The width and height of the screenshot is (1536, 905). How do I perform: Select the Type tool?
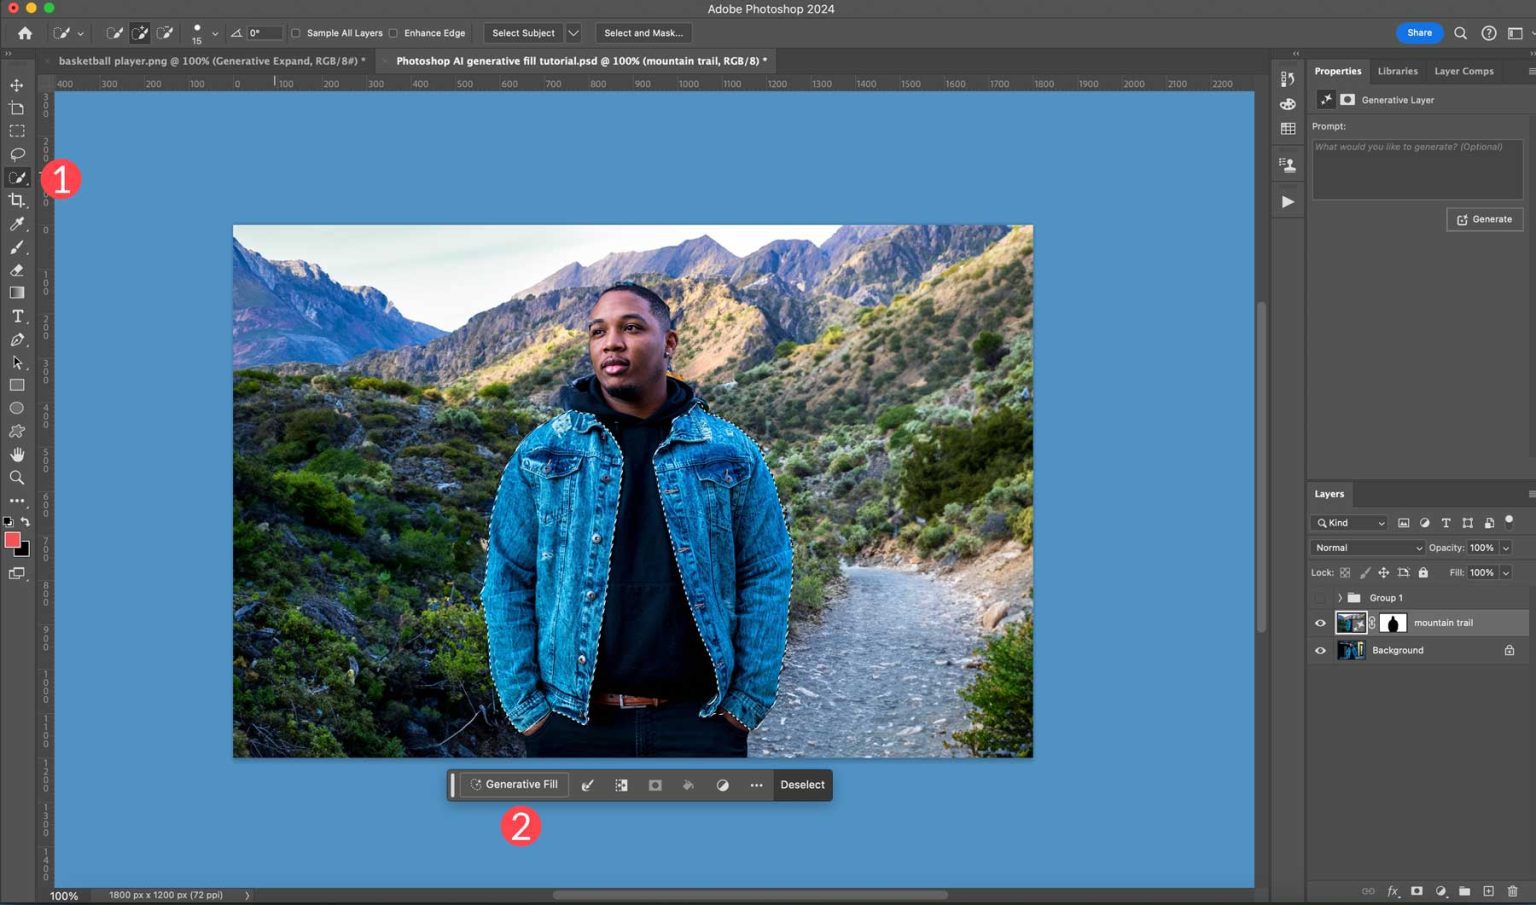(16, 316)
